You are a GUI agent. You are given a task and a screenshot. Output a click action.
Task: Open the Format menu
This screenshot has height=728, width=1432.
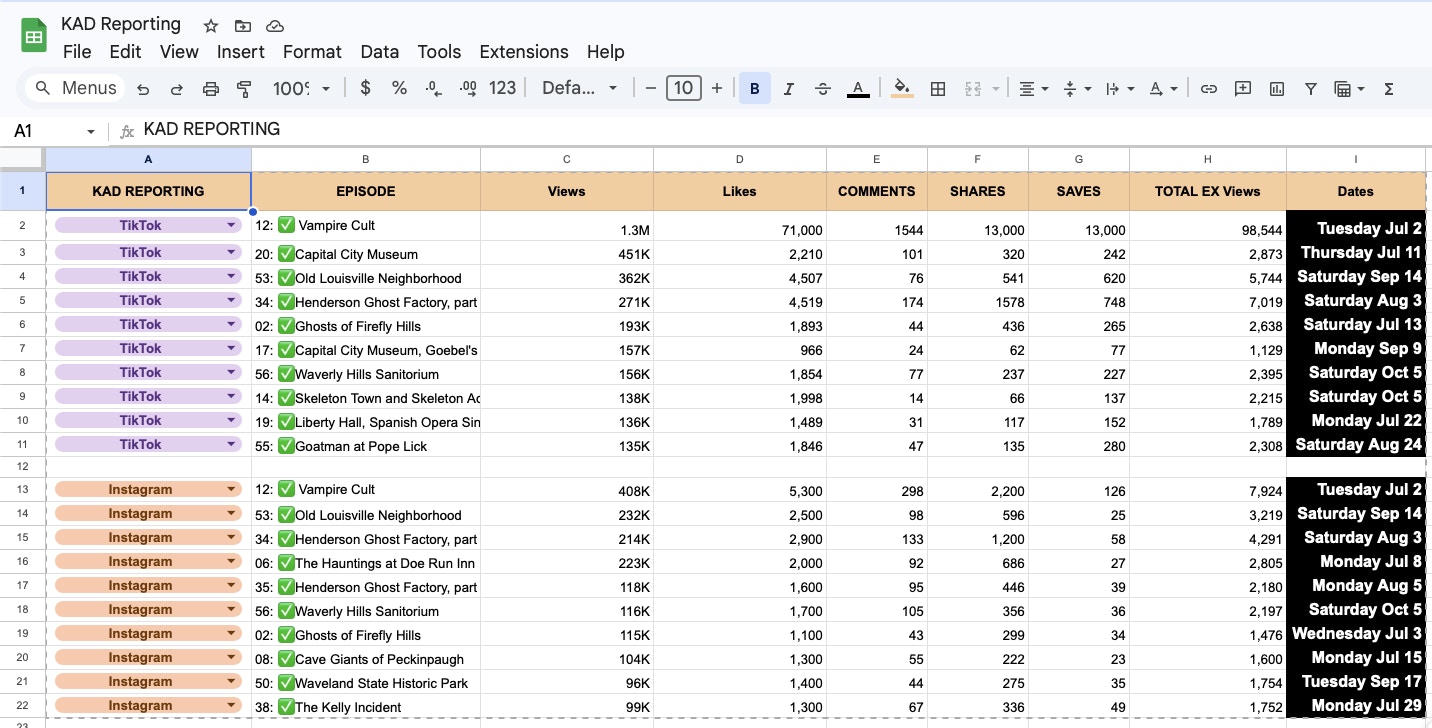pos(312,52)
